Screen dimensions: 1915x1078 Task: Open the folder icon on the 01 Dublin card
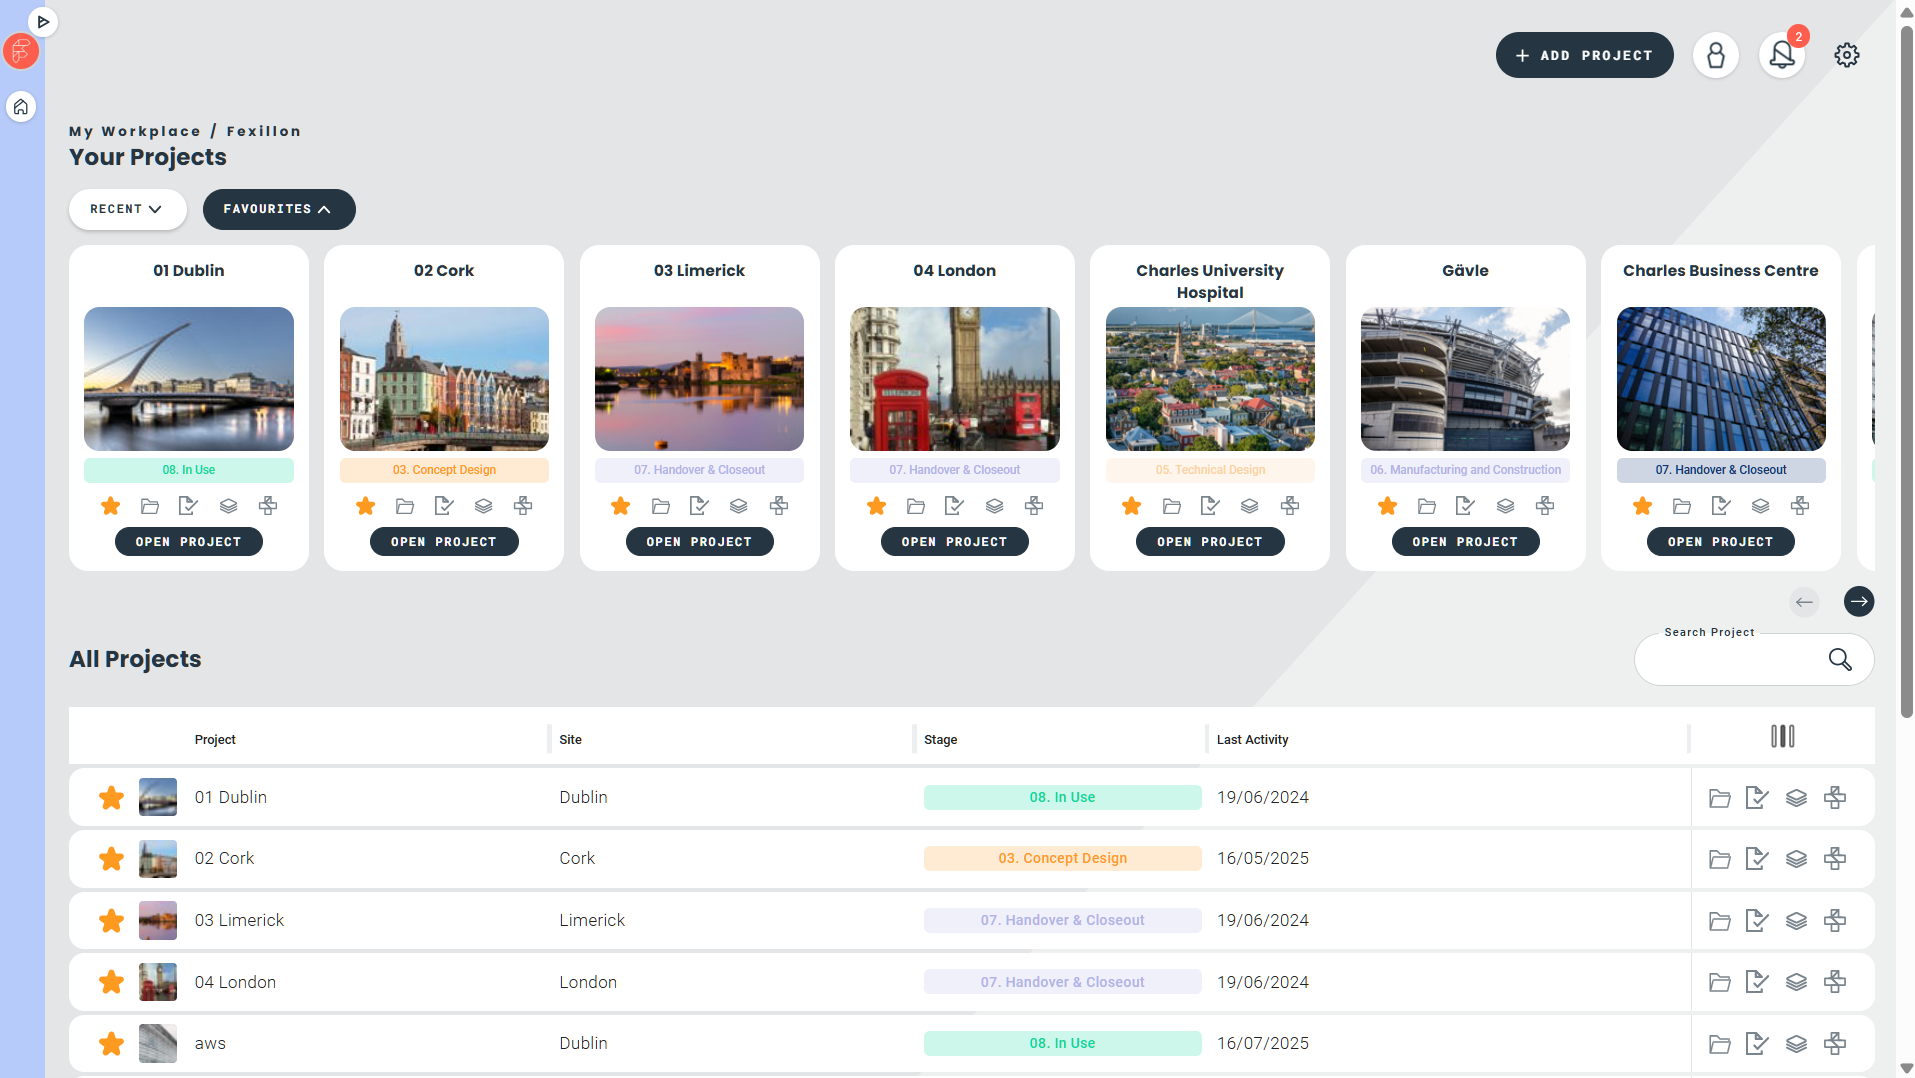[x=150, y=506]
